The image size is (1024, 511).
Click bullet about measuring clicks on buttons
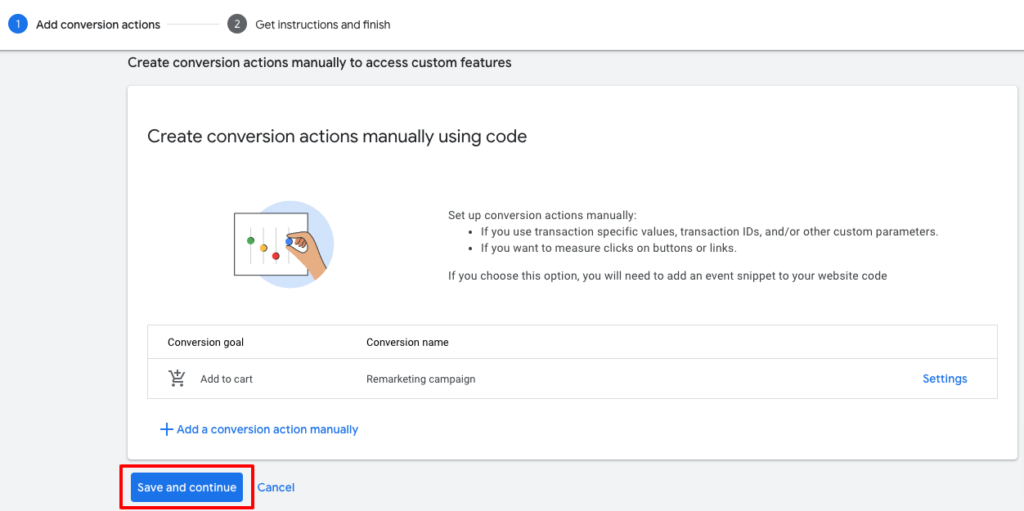pos(607,248)
